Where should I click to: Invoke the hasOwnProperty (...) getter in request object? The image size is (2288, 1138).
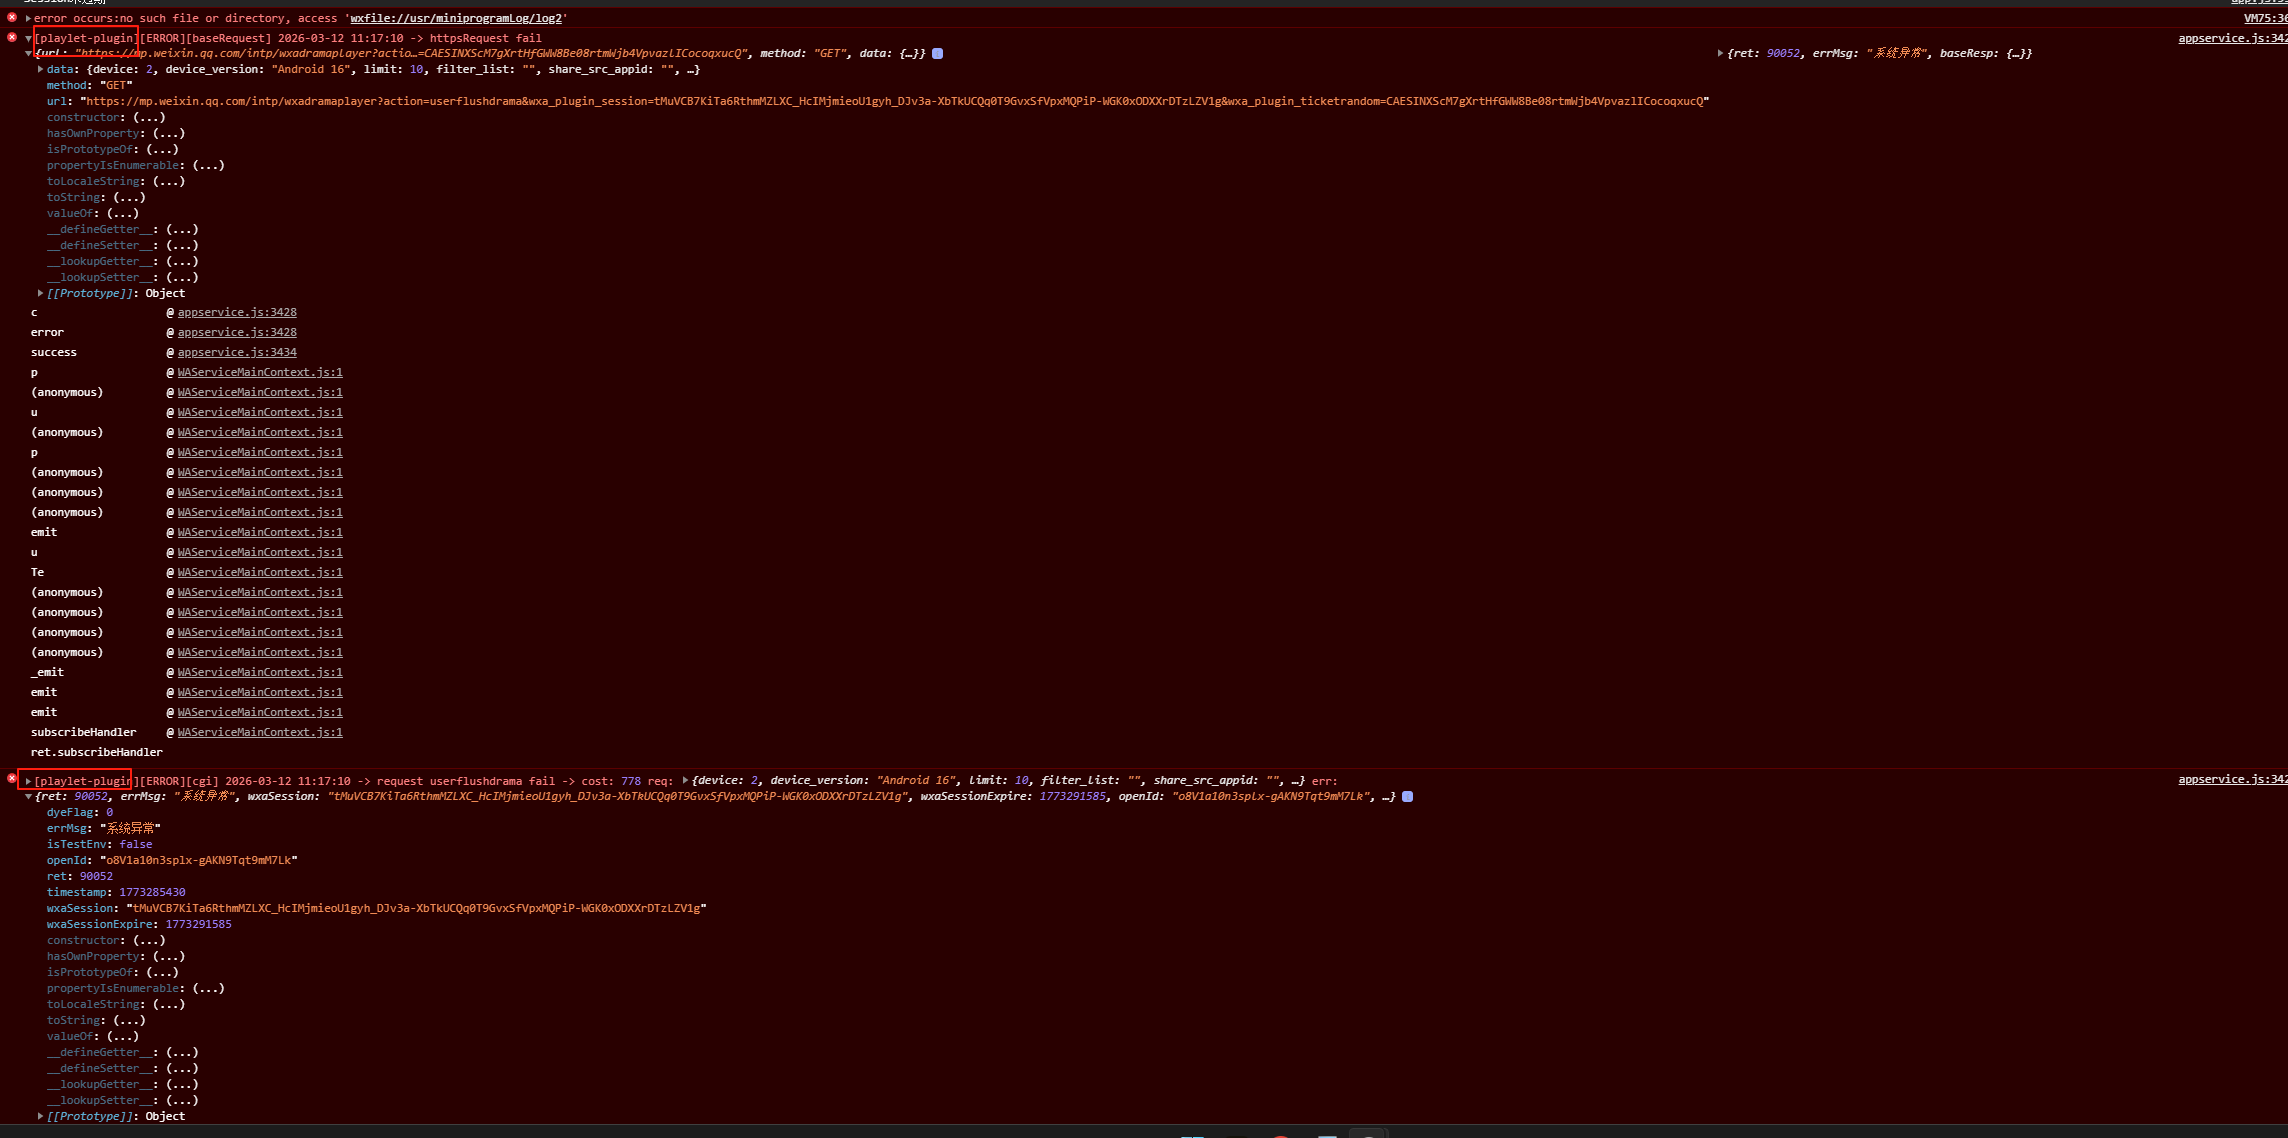[168, 134]
